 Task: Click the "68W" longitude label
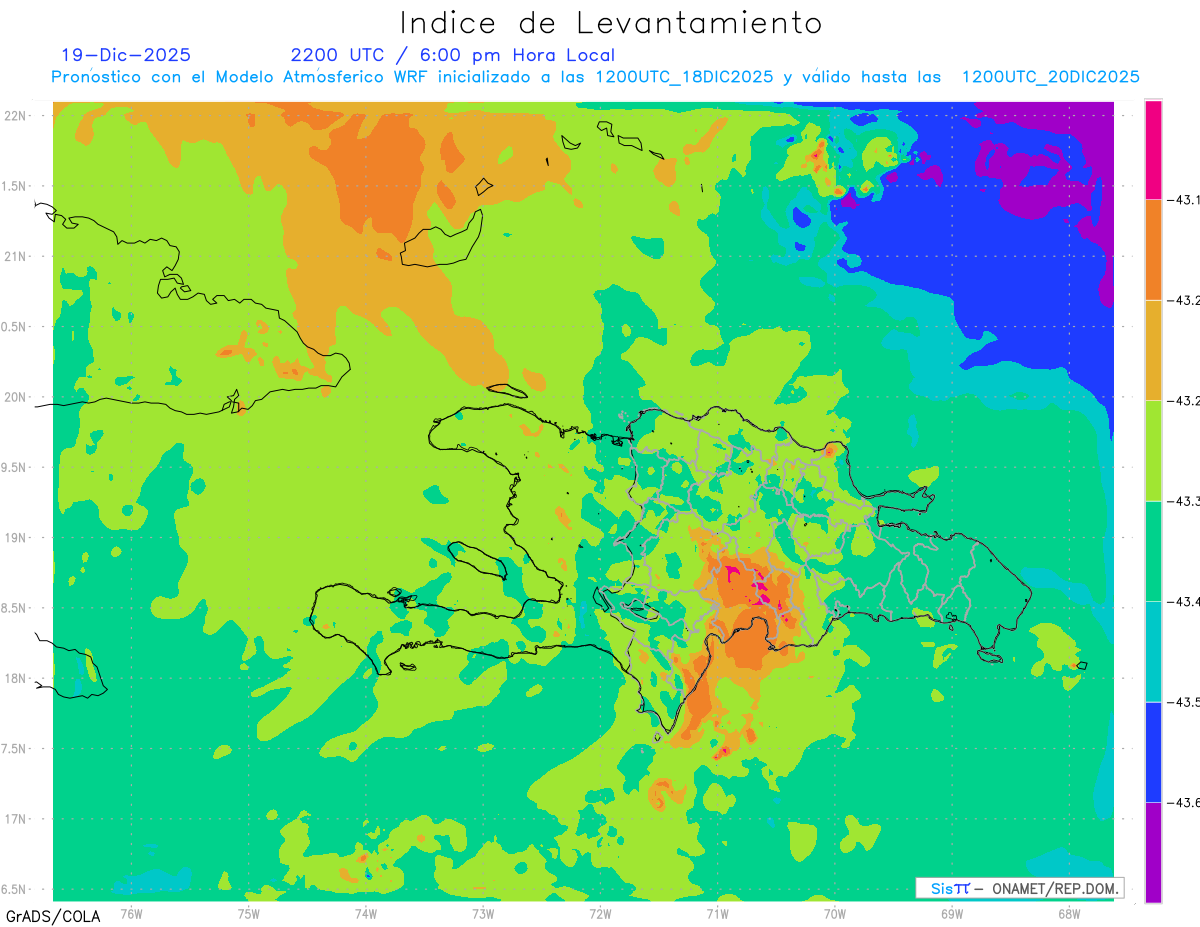[1069, 912]
